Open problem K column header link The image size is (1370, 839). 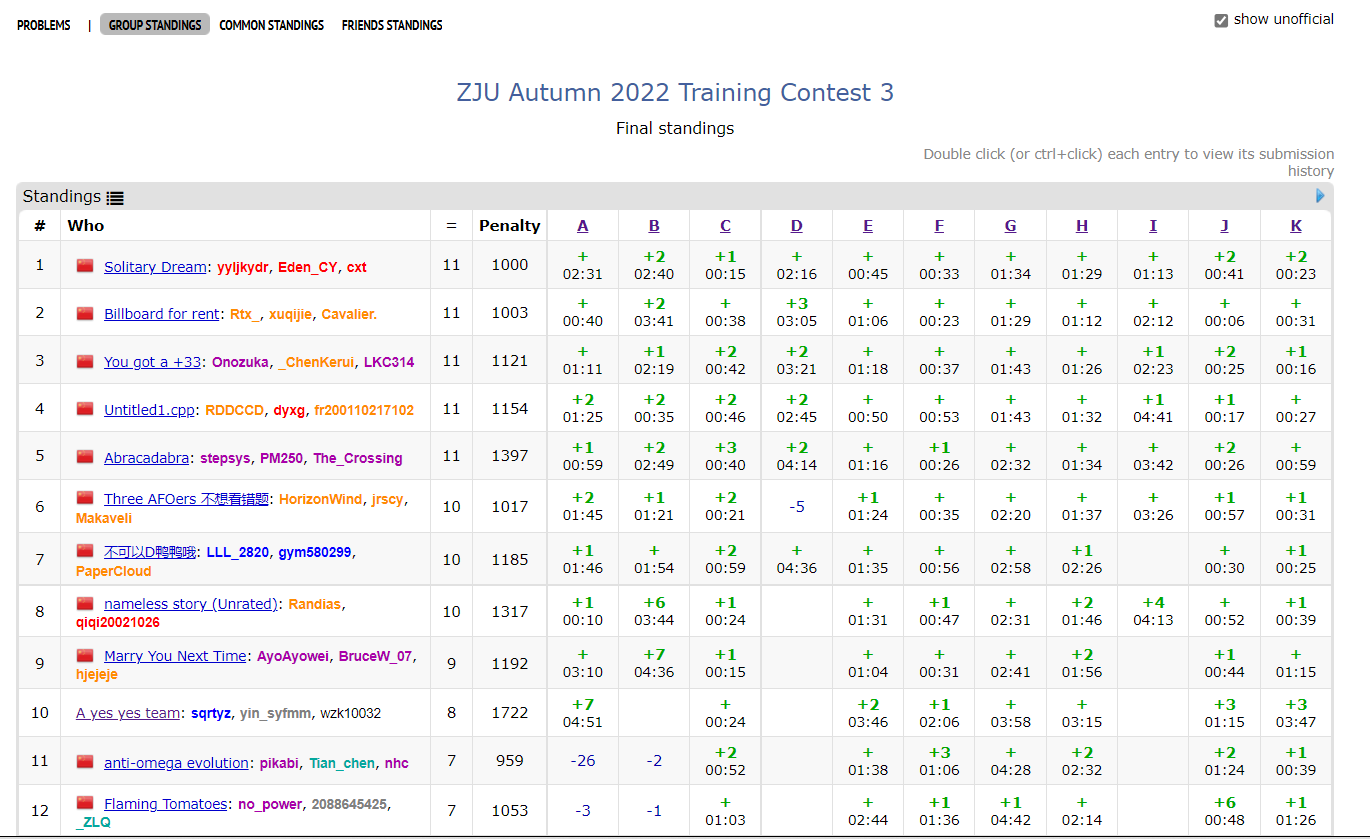(x=1296, y=226)
